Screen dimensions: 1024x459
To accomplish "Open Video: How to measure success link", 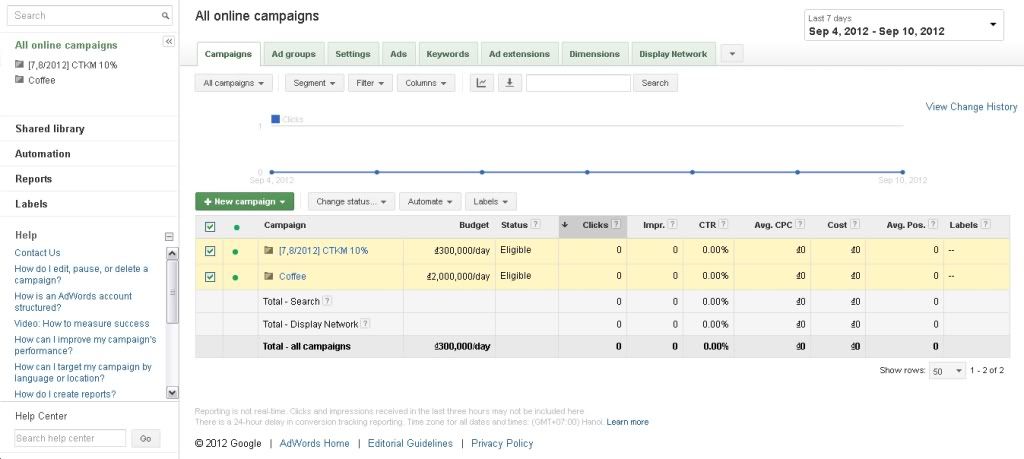I will [x=82, y=323].
